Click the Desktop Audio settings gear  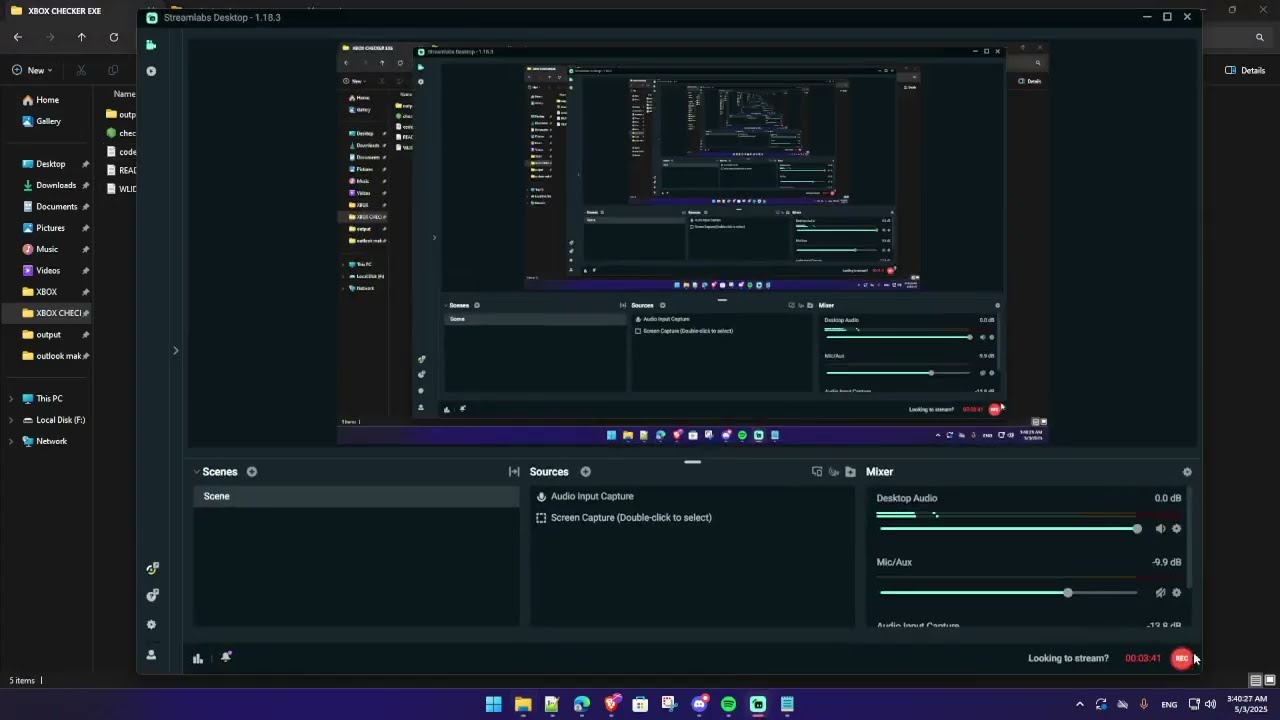click(x=1176, y=529)
